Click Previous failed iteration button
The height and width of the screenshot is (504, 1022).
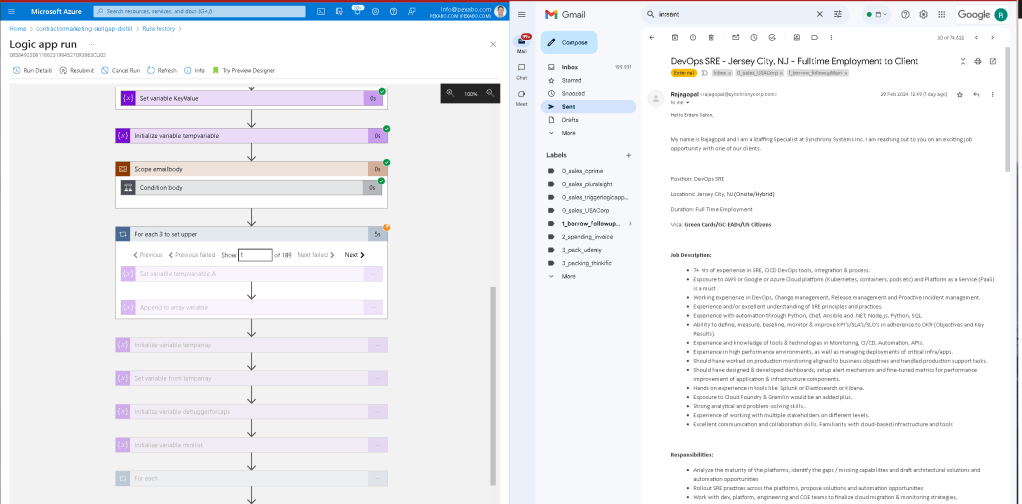pos(192,255)
